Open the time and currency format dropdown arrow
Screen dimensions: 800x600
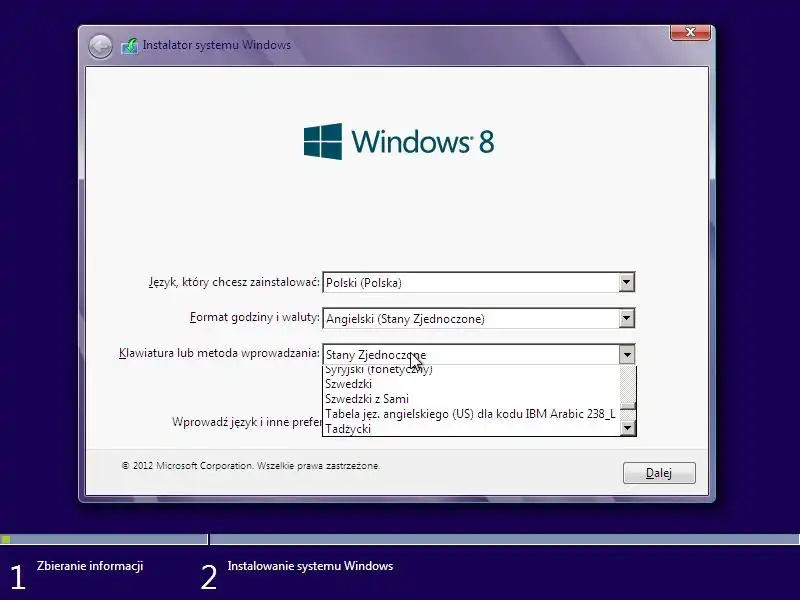pyautogui.click(x=627, y=318)
